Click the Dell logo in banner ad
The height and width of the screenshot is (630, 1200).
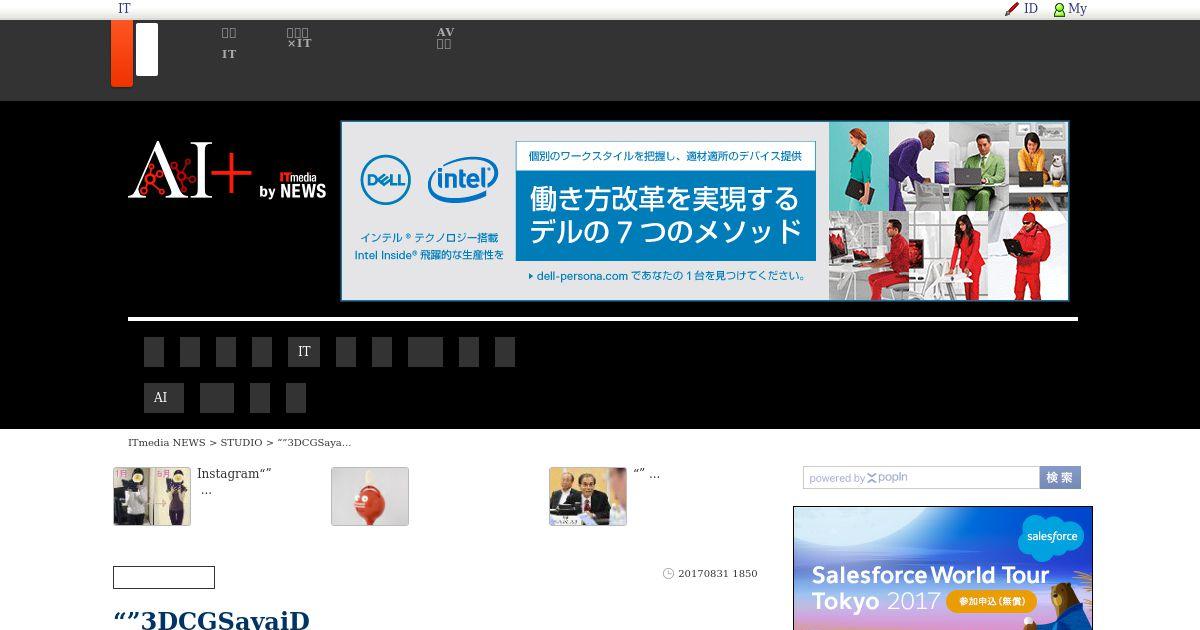coord(386,180)
